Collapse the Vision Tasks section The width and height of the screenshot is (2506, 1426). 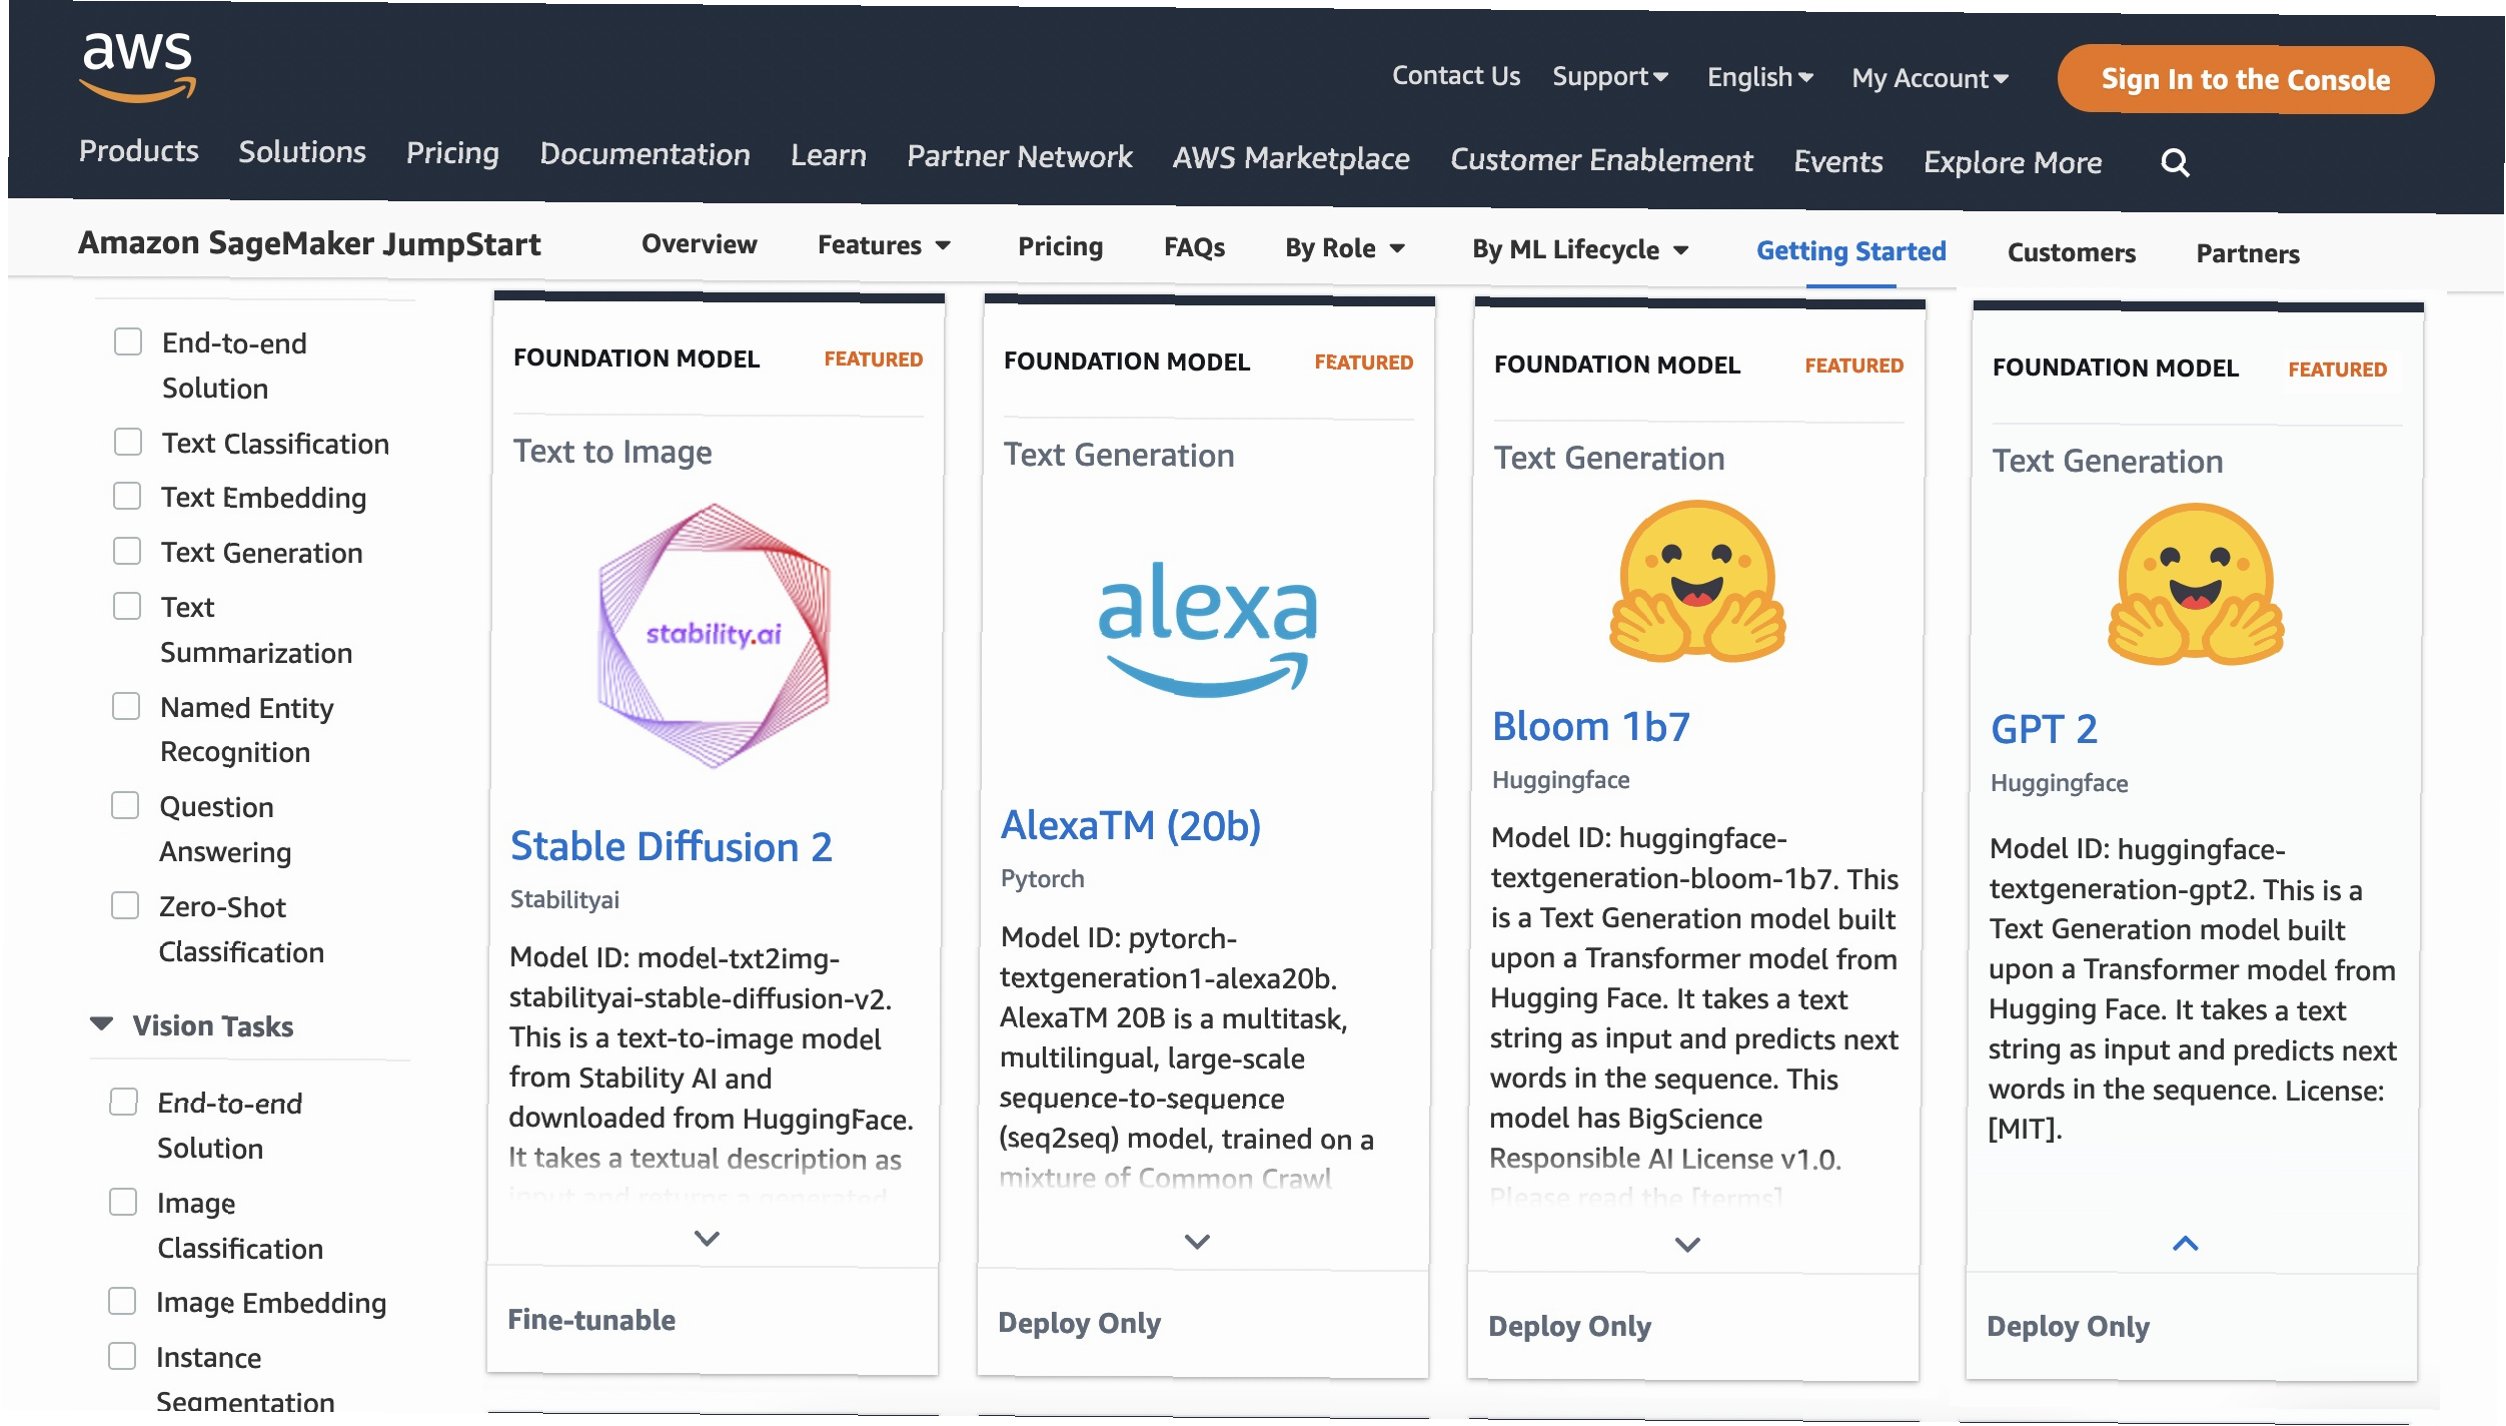(x=101, y=1024)
